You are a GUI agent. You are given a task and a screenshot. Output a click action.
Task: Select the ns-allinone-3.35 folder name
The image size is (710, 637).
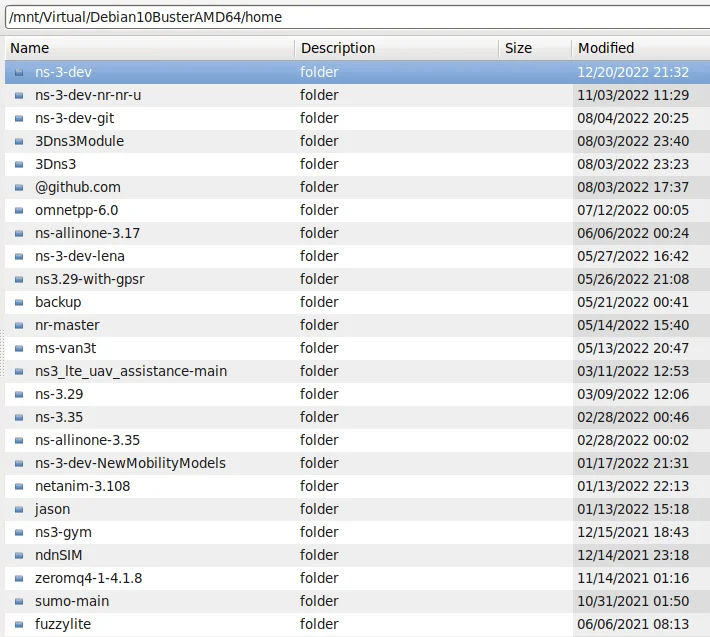tap(87, 440)
